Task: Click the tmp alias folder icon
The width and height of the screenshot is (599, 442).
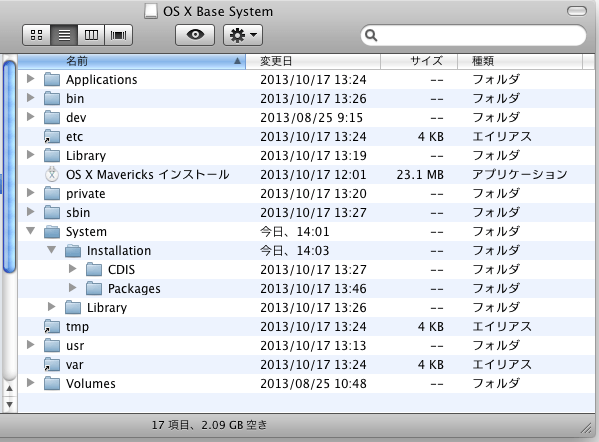Action: coord(52,327)
